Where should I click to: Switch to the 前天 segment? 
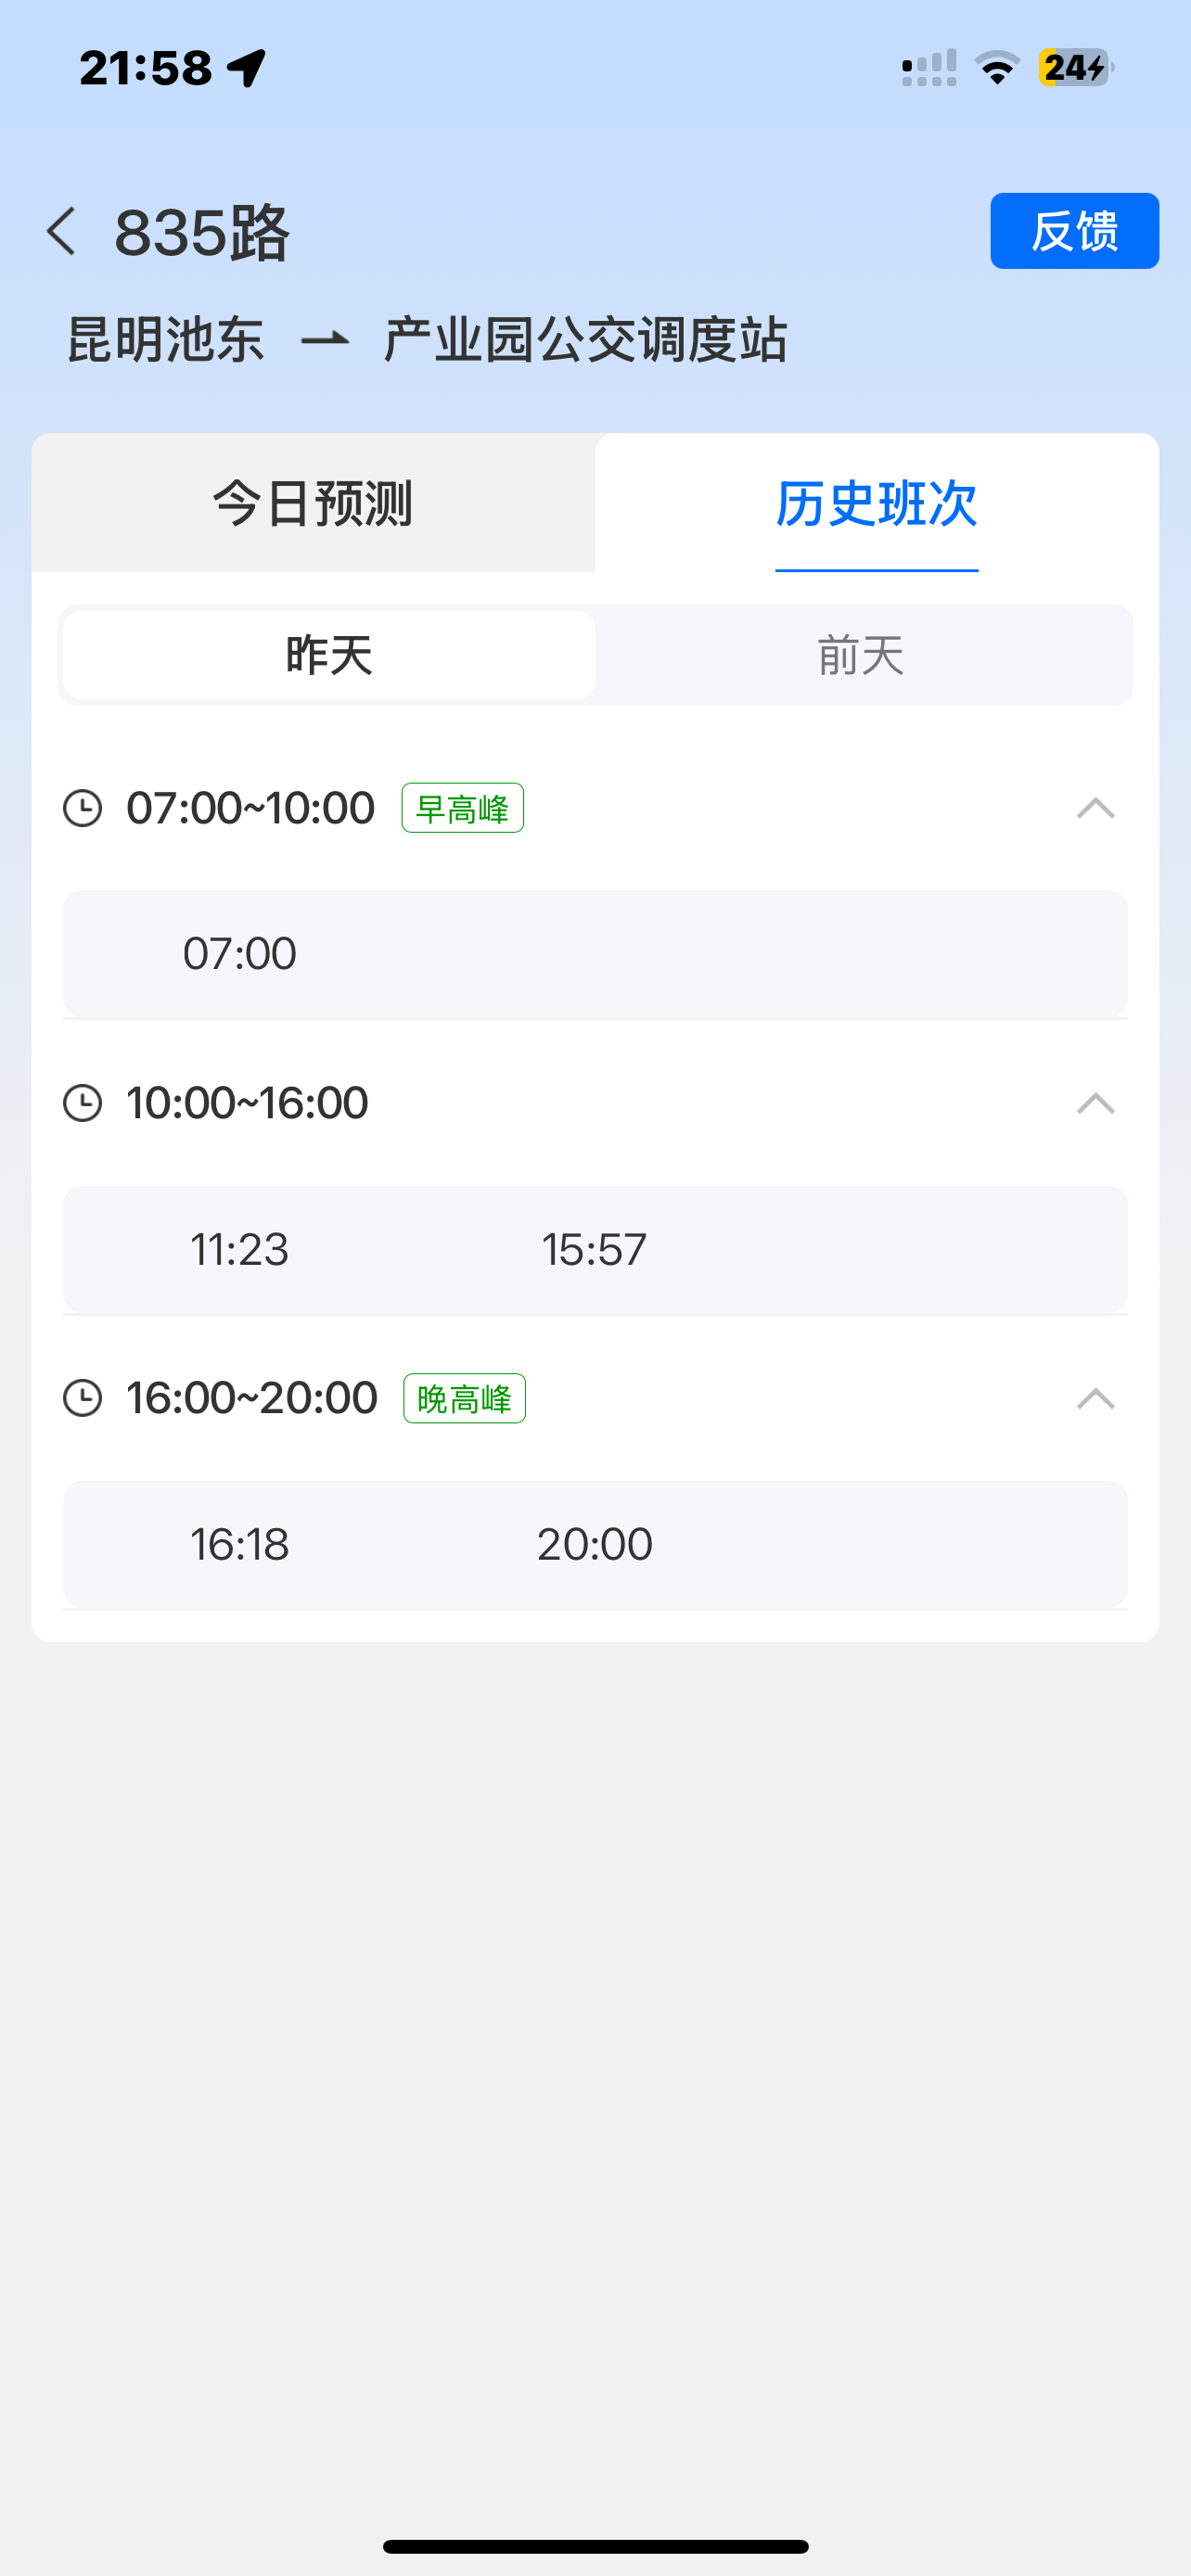pos(861,656)
